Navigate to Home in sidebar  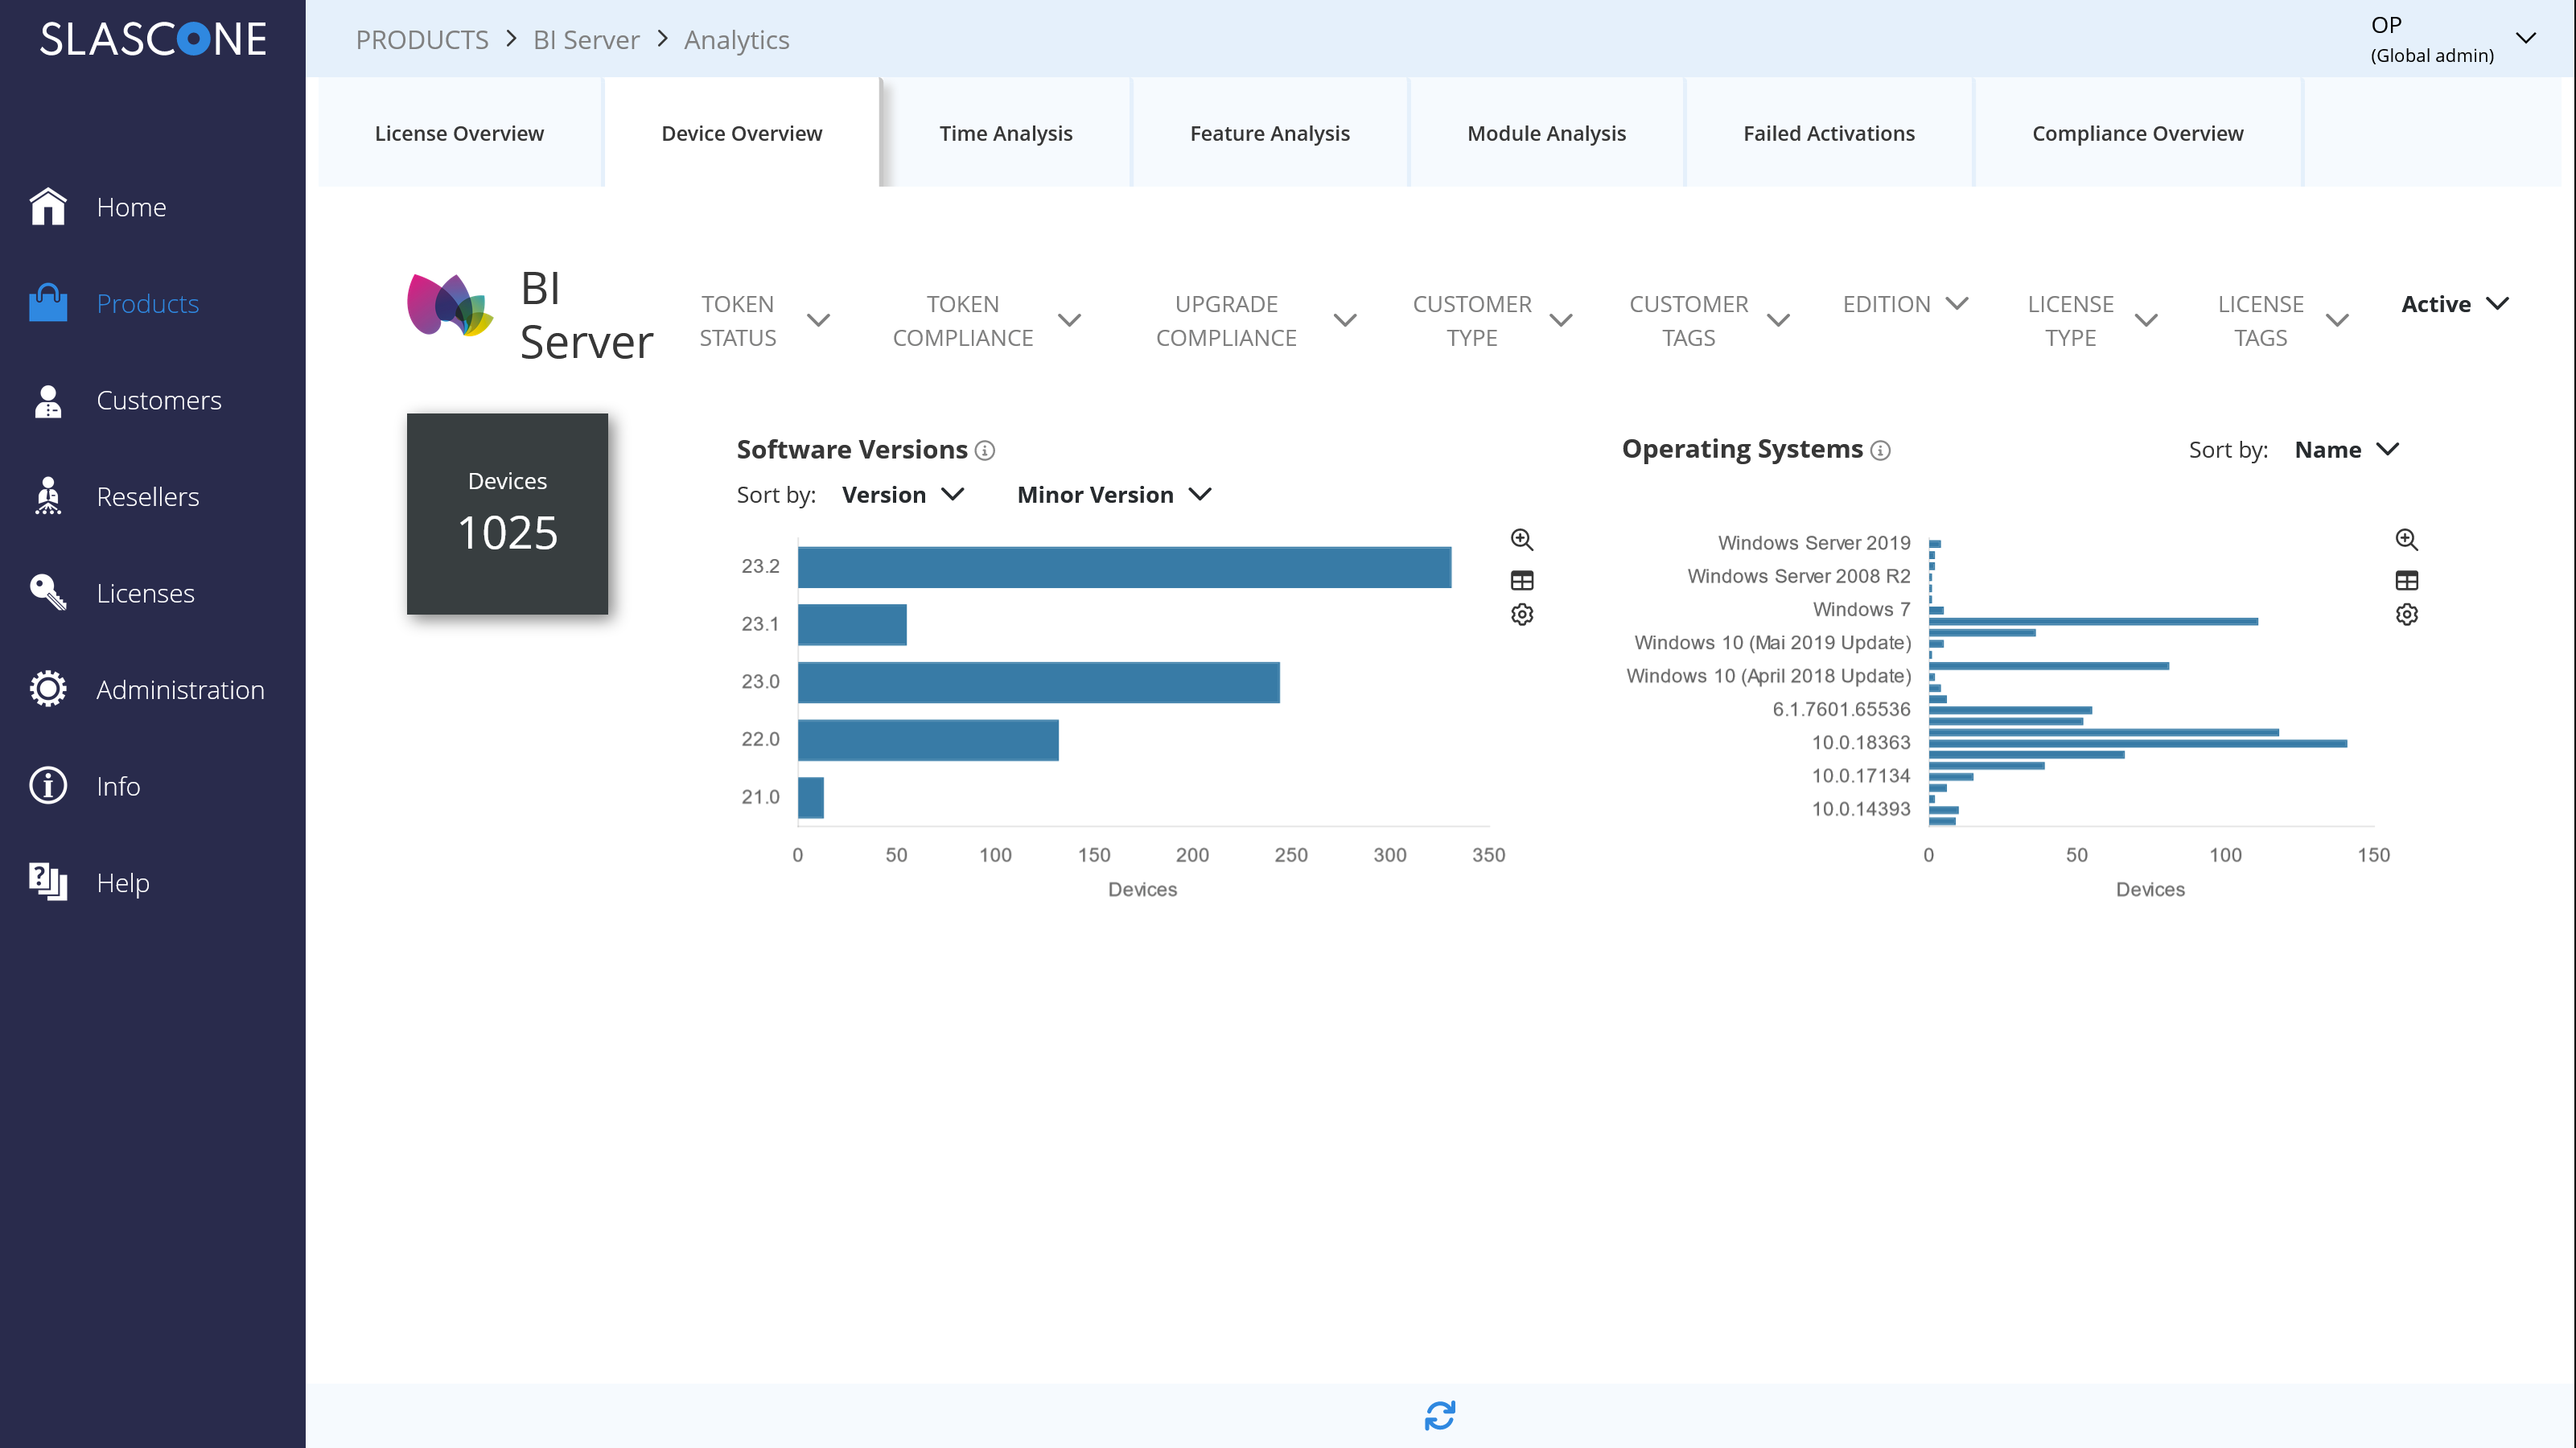click(x=132, y=207)
